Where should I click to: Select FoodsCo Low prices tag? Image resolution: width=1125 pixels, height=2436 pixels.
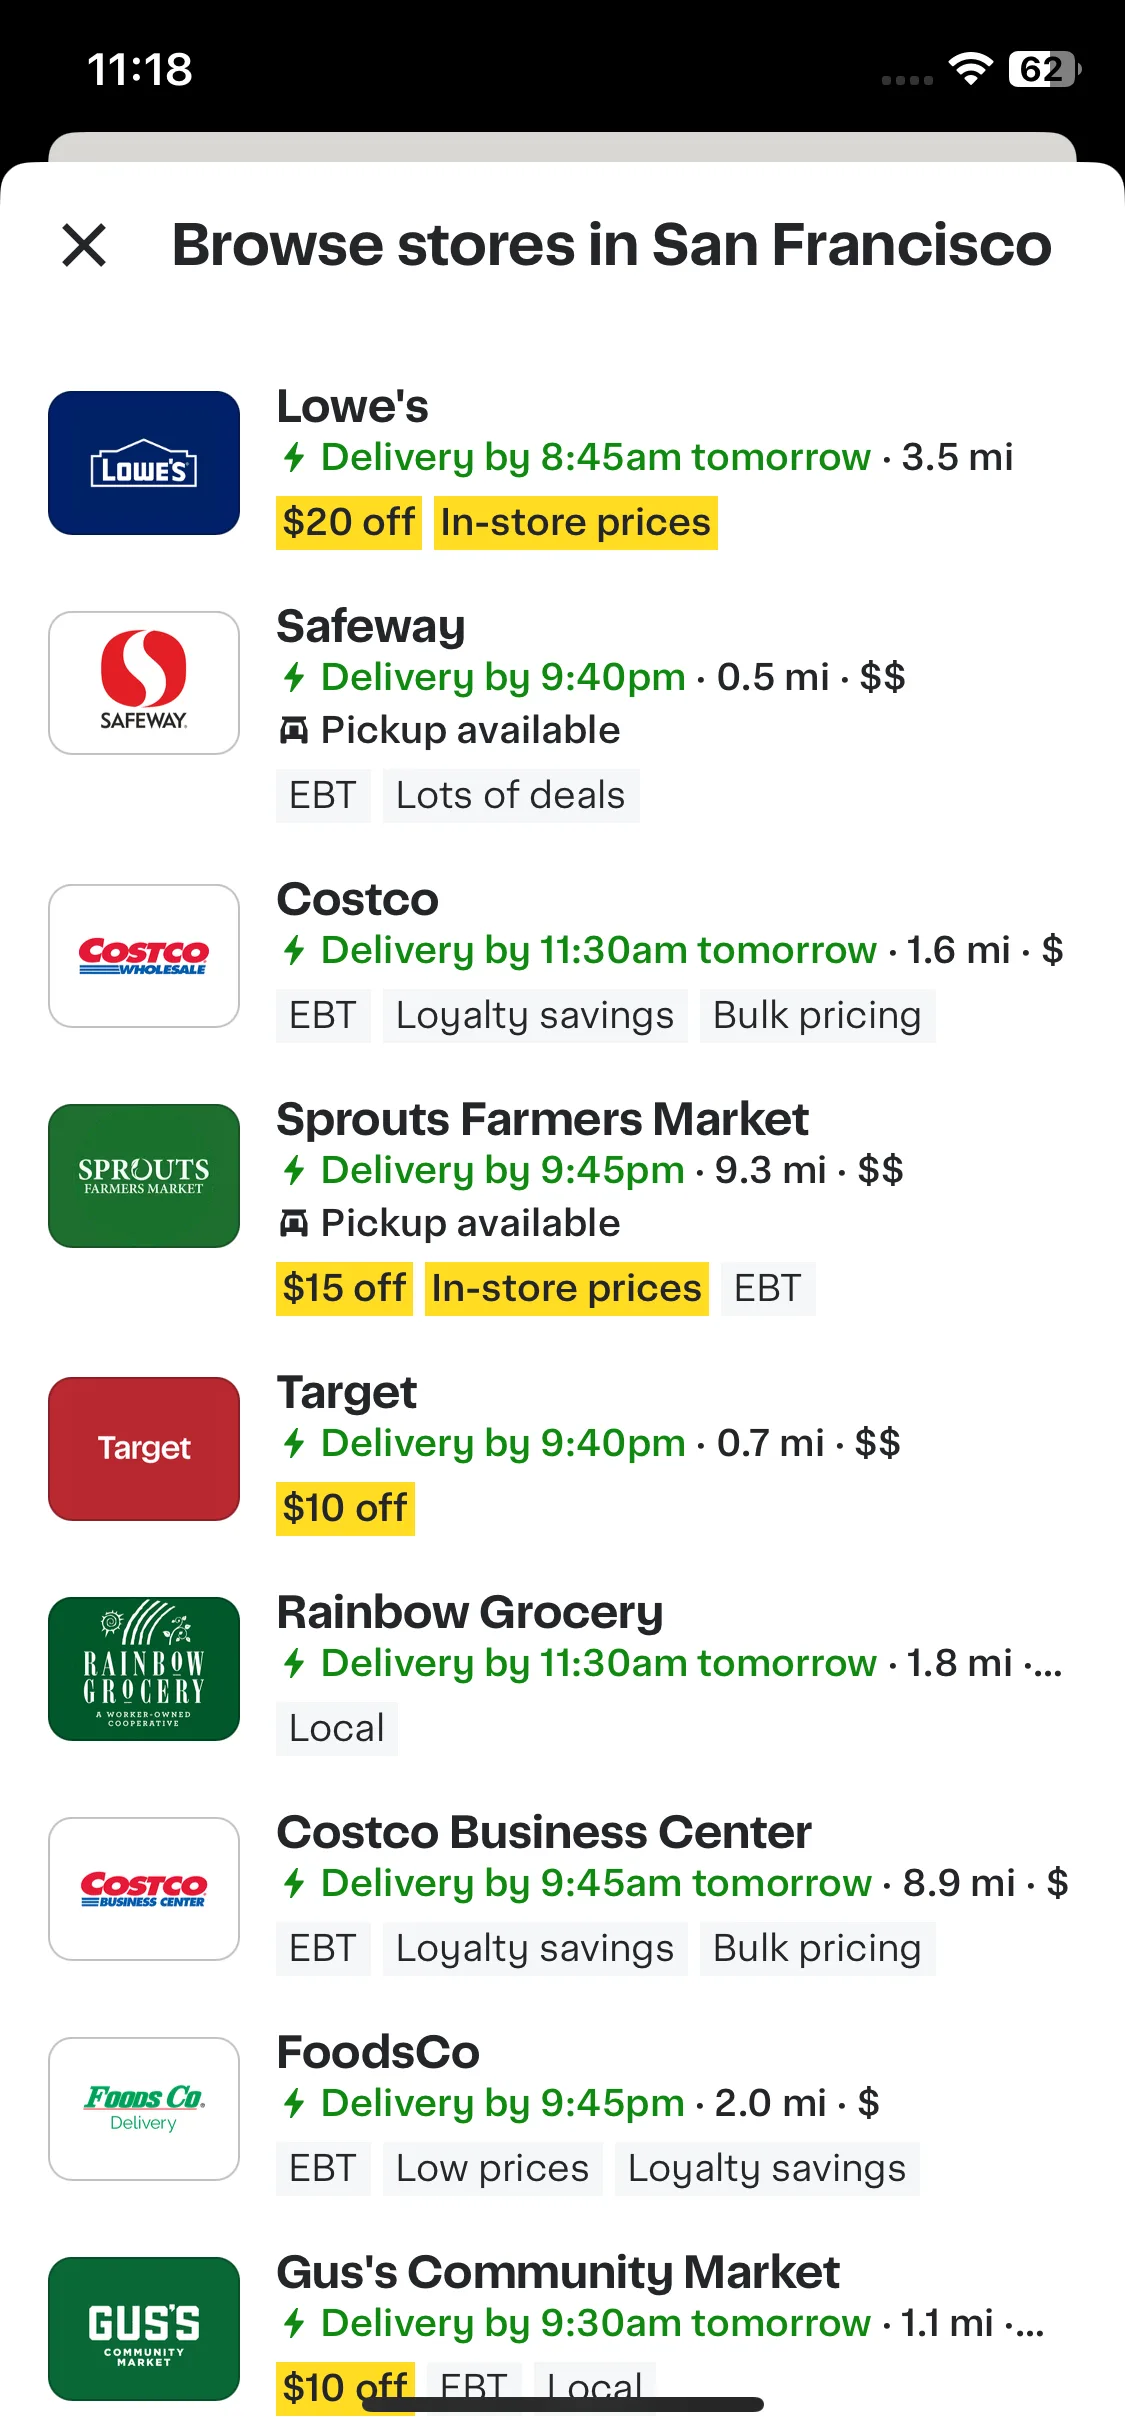pyautogui.click(x=493, y=2169)
